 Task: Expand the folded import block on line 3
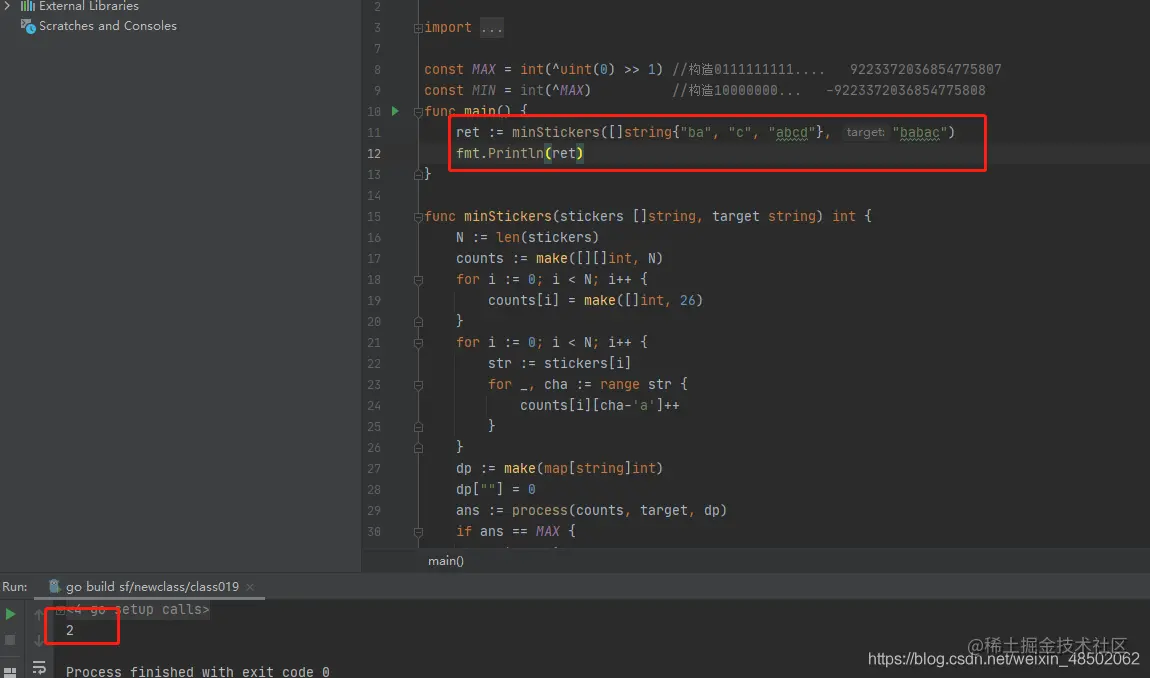tap(418, 28)
